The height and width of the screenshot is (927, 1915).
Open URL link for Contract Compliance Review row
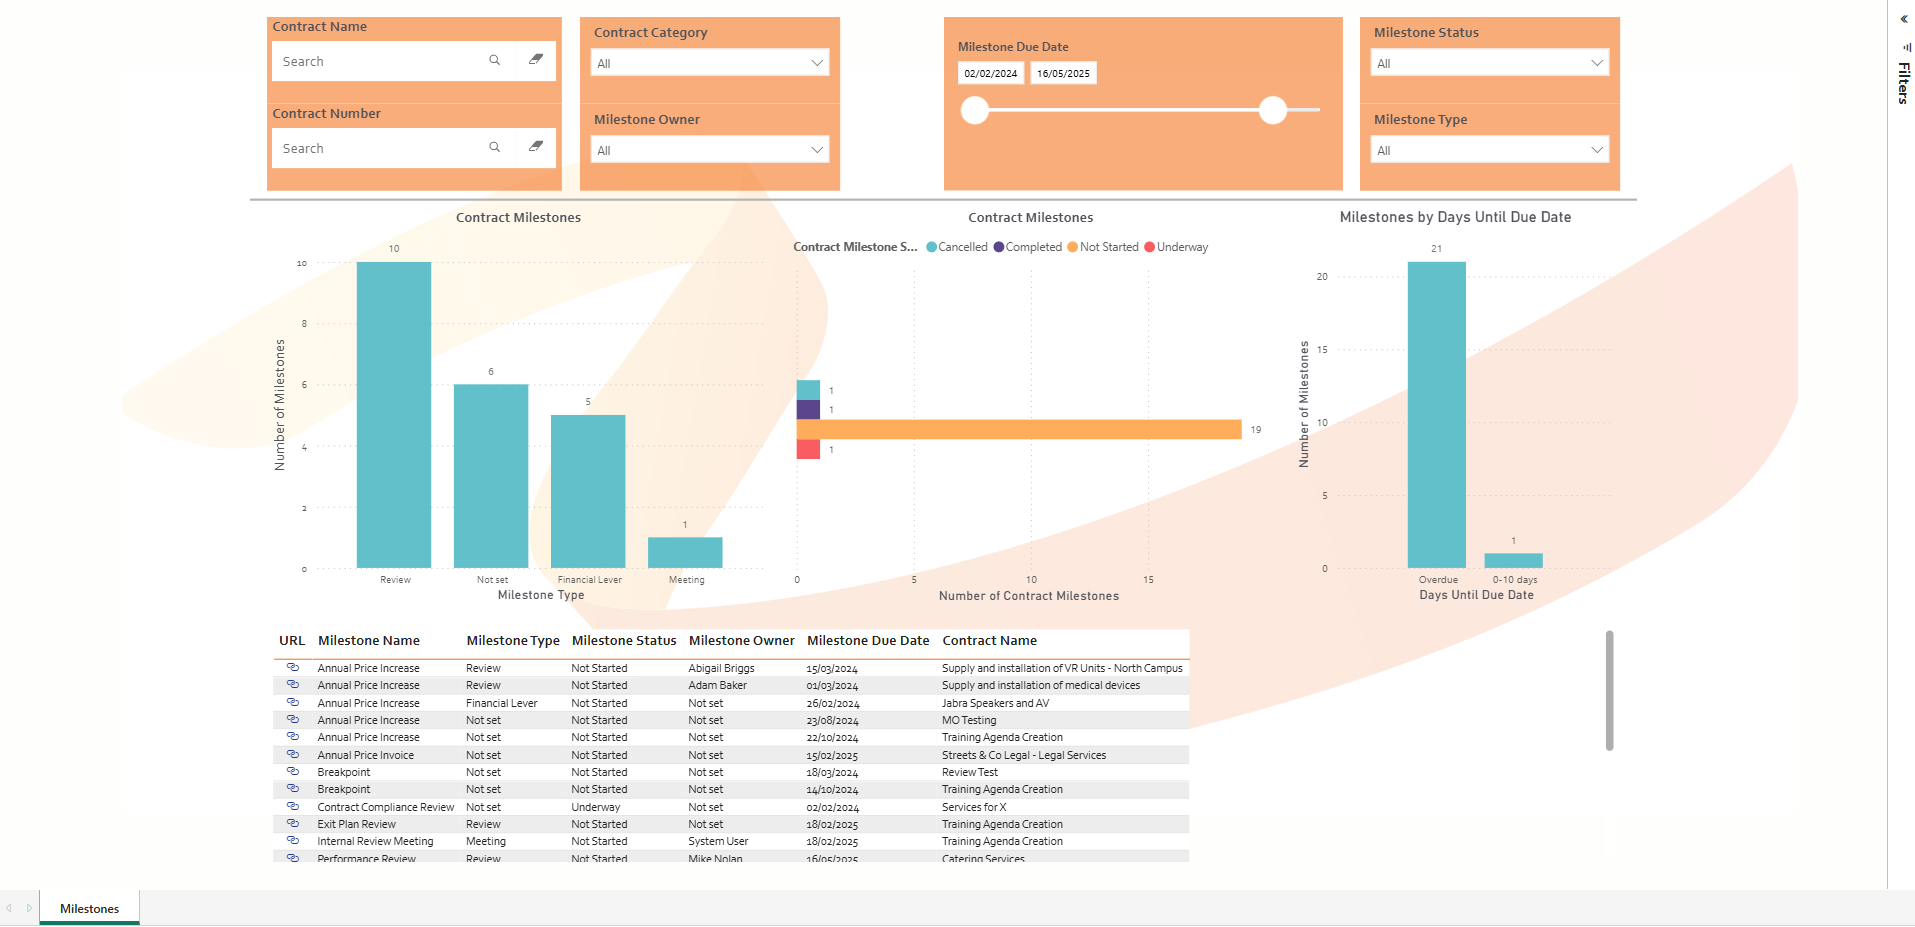pyautogui.click(x=293, y=806)
